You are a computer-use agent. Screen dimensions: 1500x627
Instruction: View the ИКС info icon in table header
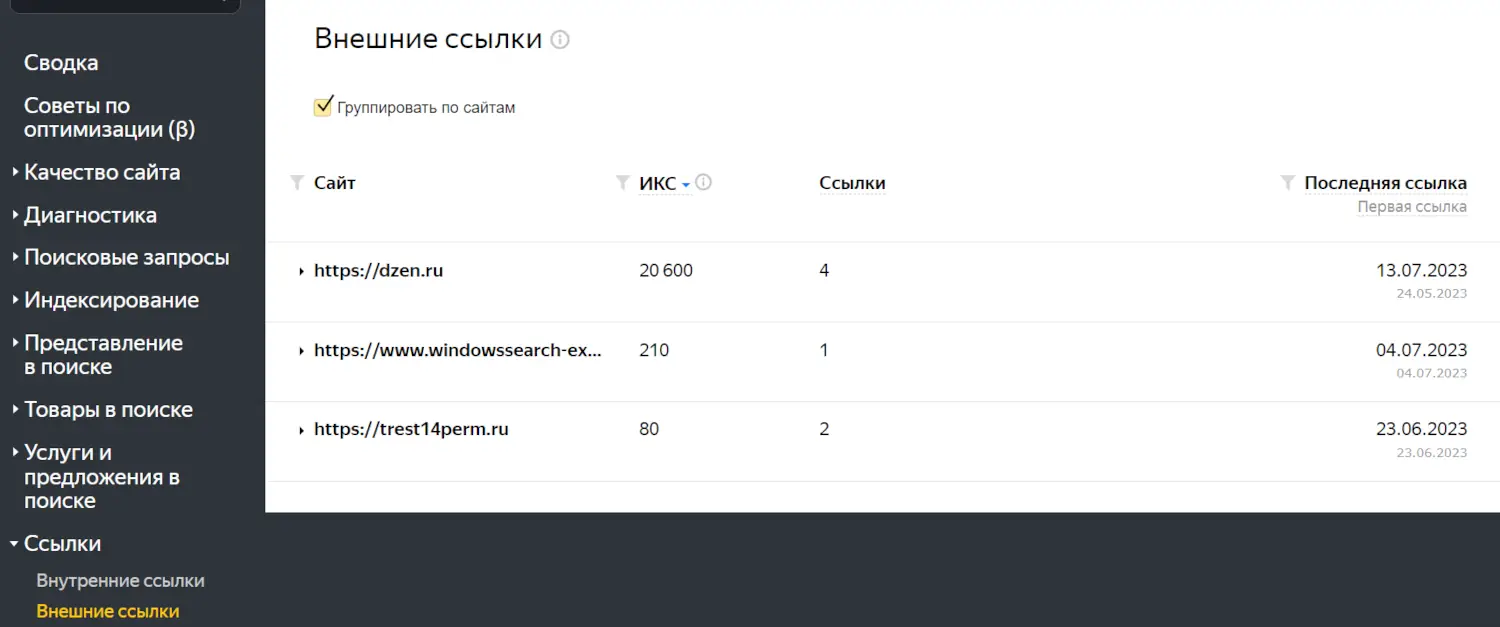pos(704,181)
